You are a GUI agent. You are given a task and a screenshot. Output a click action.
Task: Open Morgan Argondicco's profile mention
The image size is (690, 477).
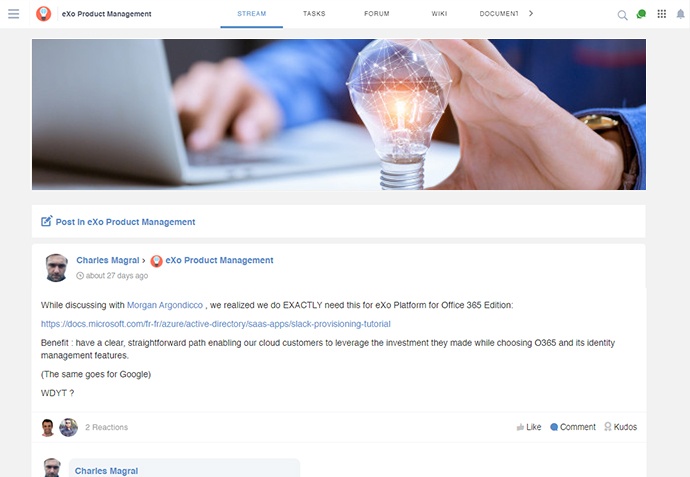[165, 305]
